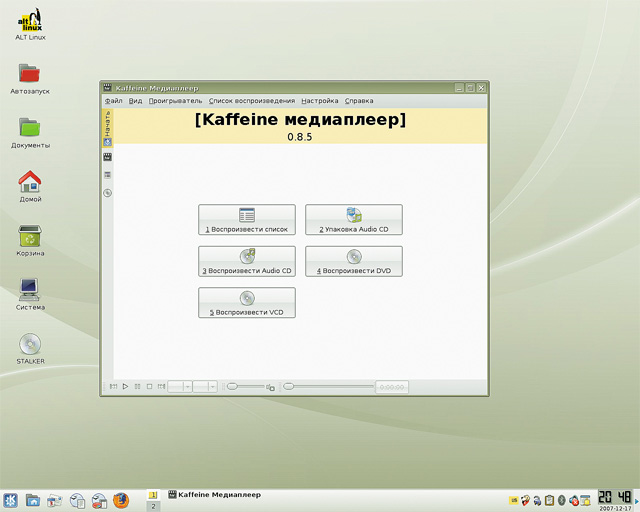Launch the fifth taskbar launcher with globe
Image resolution: width=640 pixels, height=512 pixels.
tap(99, 501)
